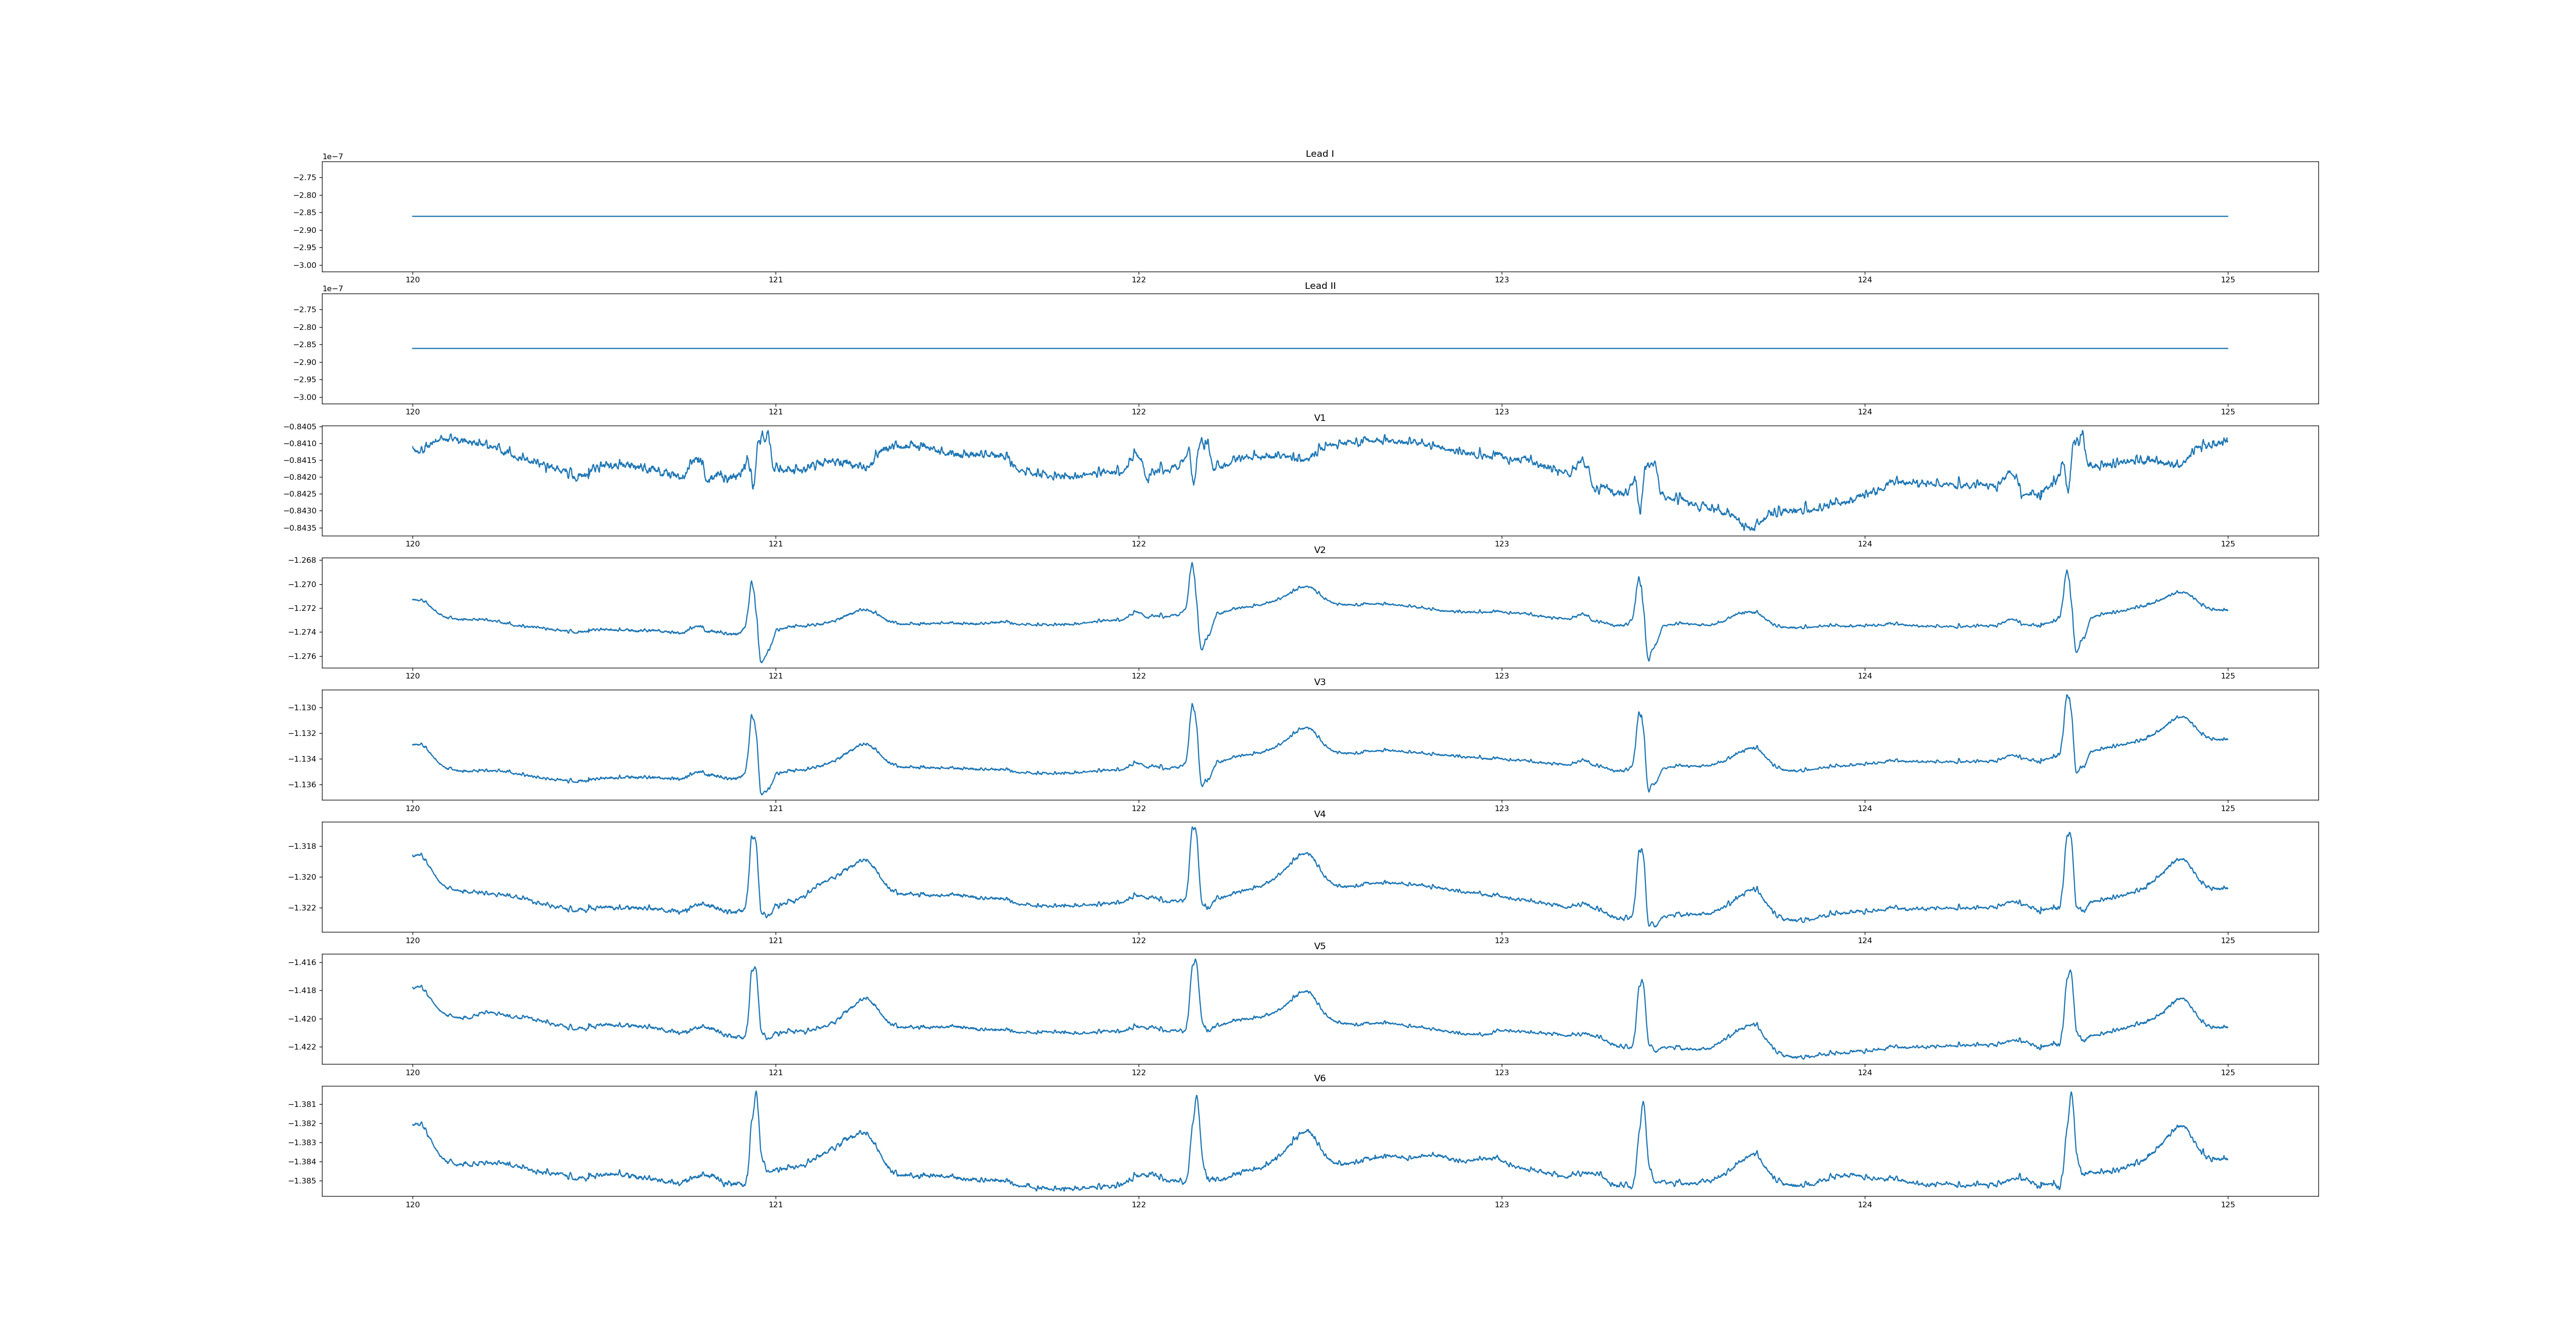This screenshot has width=2576, height=1344.
Task: Click the last R-peak in the V6 trace
Action: tap(2070, 1093)
